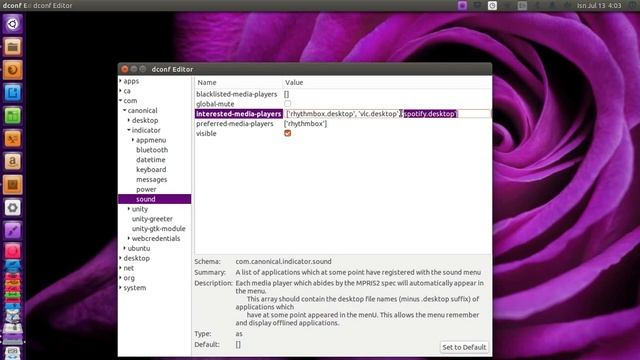
Task: Click the red round dock icon
Action: pos(13,251)
